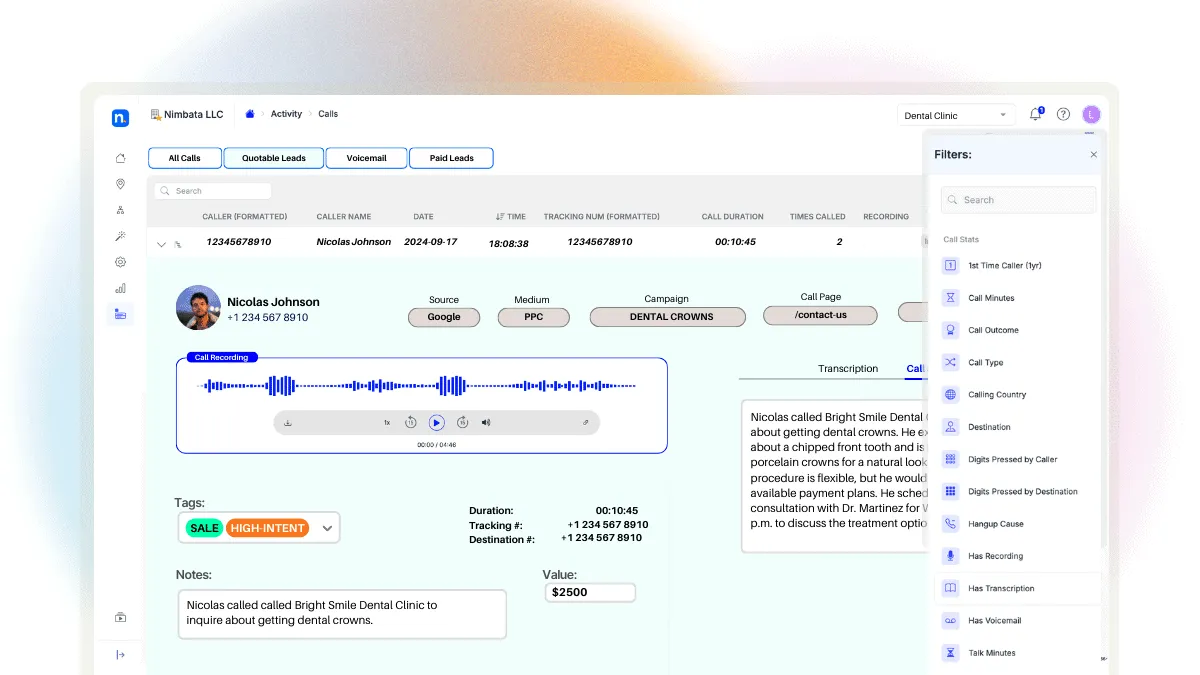Image resolution: width=1200 pixels, height=675 pixels.
Task: Click the Calls breadcrumb
Action: tap(328, 114)
